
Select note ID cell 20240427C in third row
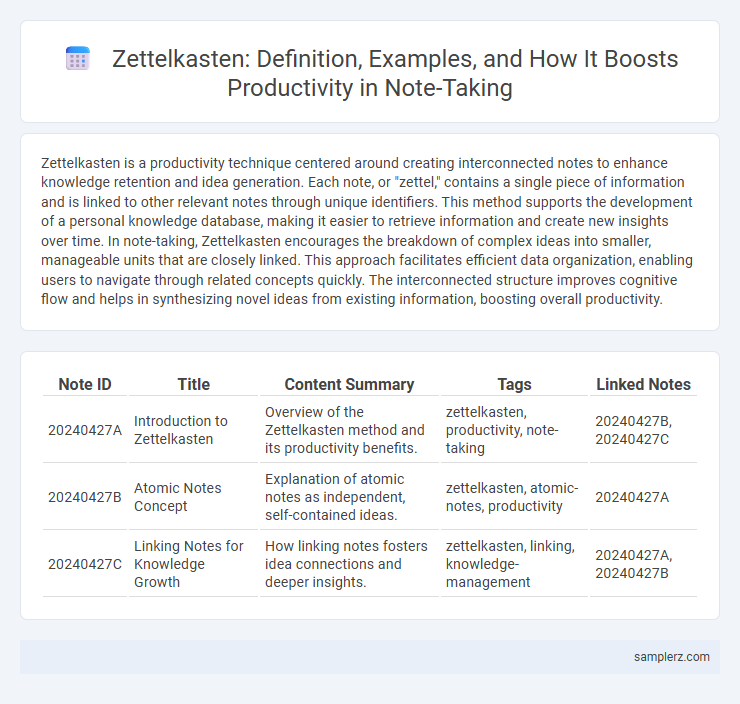[x=85, y=564]
